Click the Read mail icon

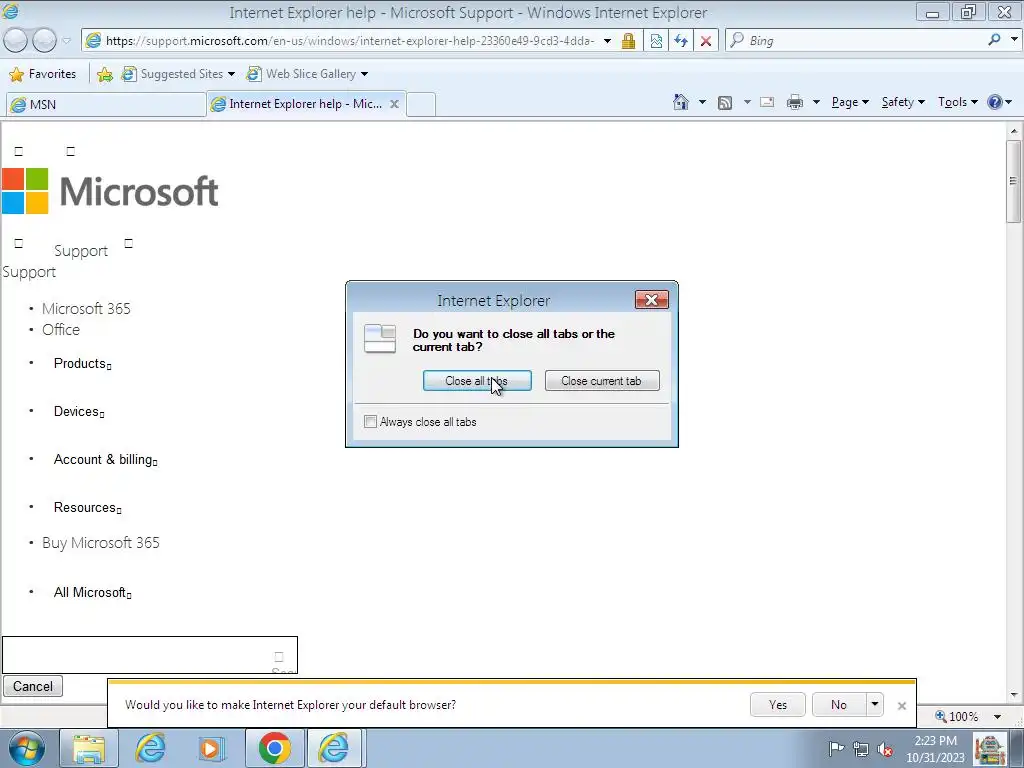(767, 102)
